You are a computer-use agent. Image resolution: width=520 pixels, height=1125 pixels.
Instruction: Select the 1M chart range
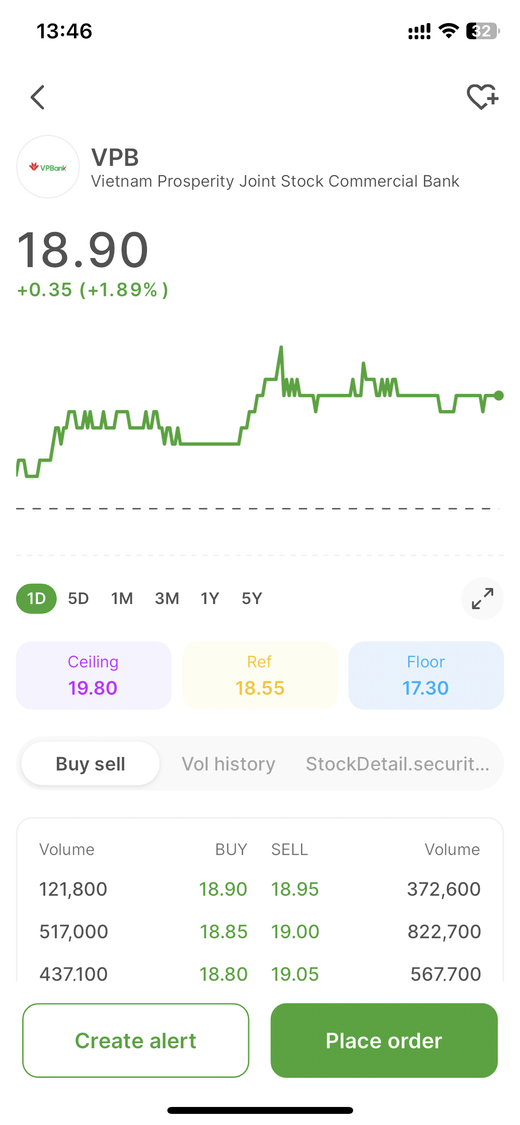(122, 598)
